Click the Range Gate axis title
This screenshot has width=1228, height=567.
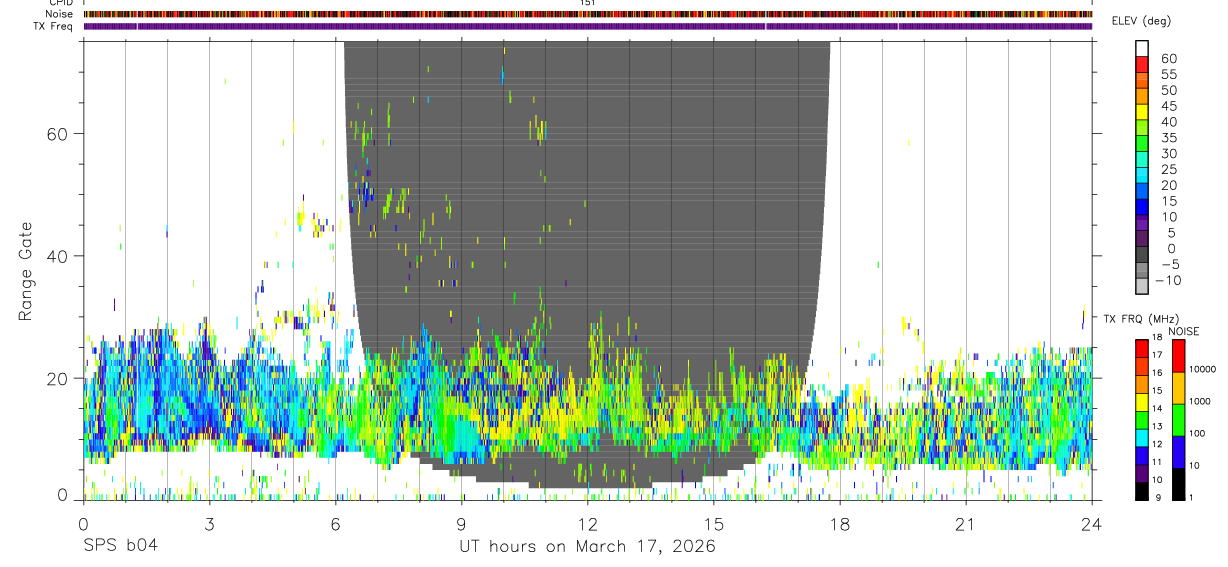25,271
